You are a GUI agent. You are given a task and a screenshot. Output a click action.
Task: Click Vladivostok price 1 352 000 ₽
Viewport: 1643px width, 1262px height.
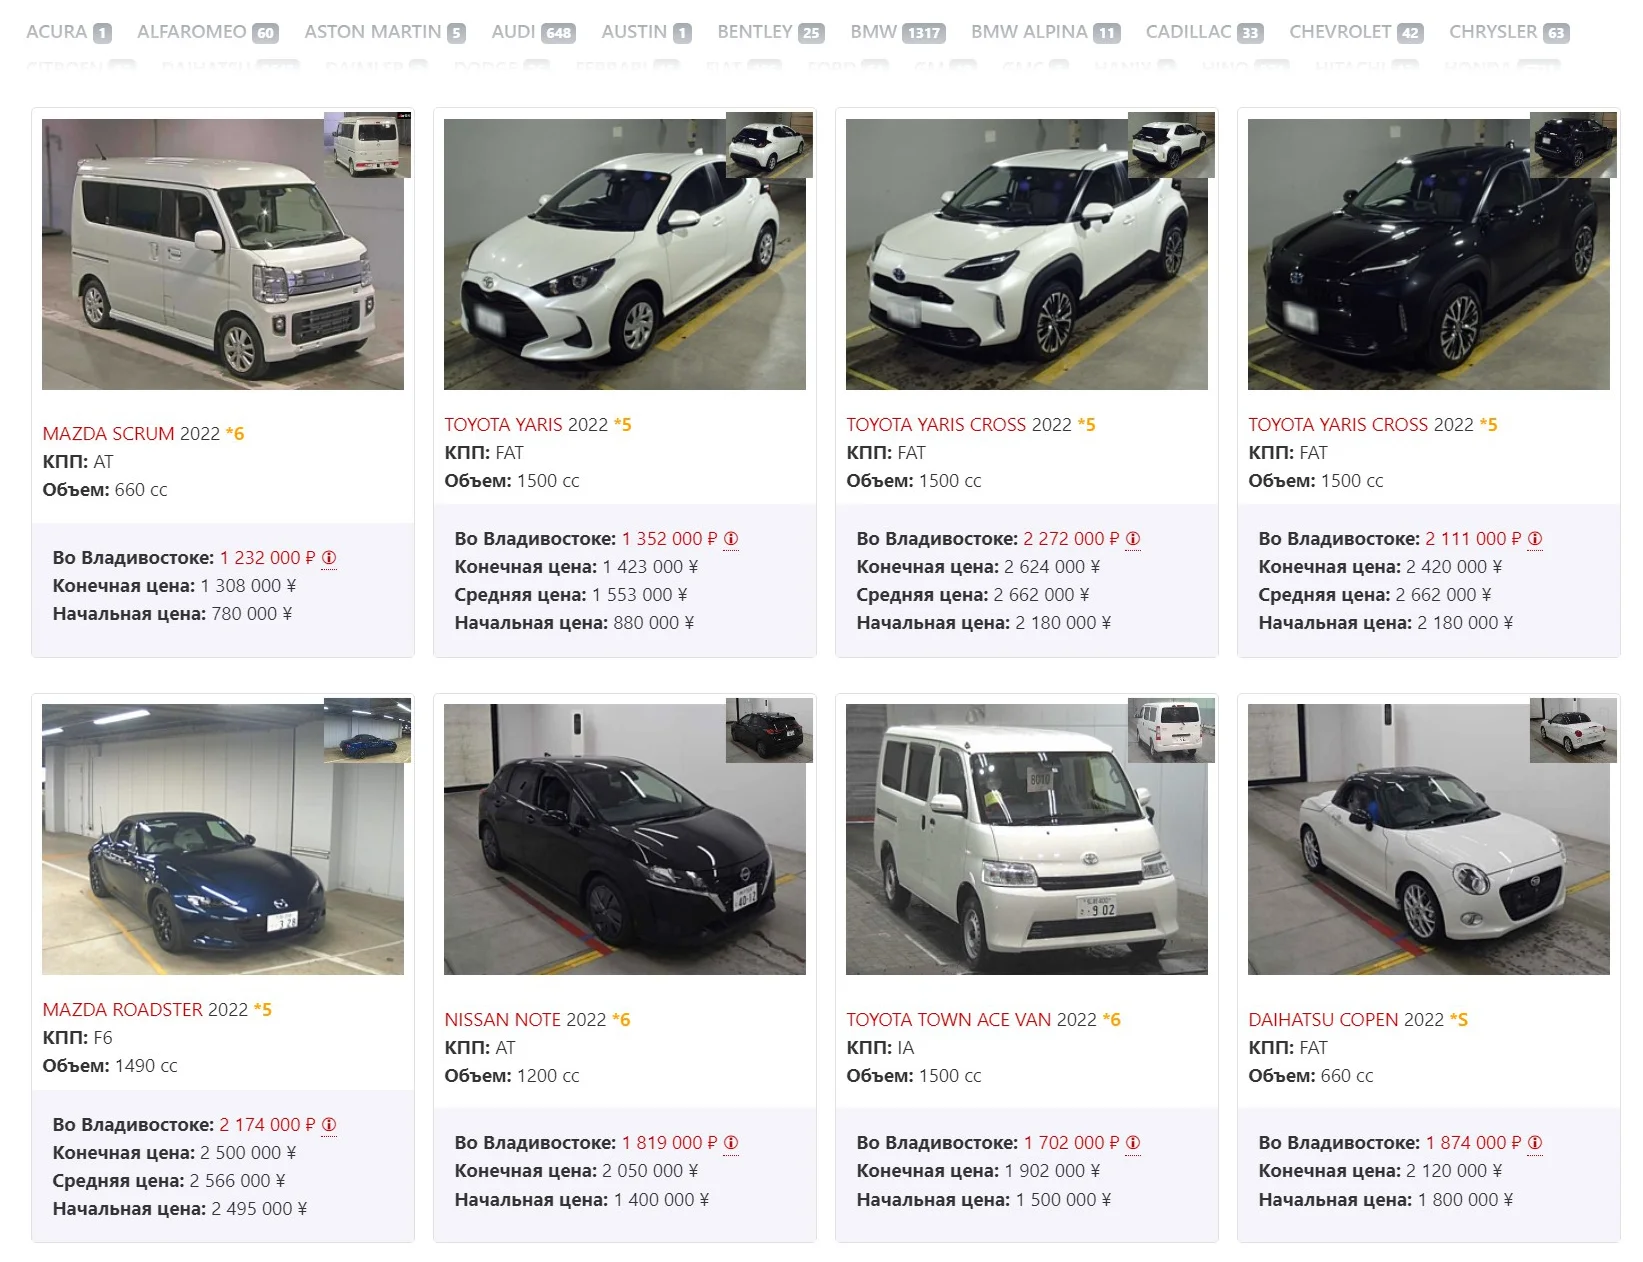(x=669, y=539)
